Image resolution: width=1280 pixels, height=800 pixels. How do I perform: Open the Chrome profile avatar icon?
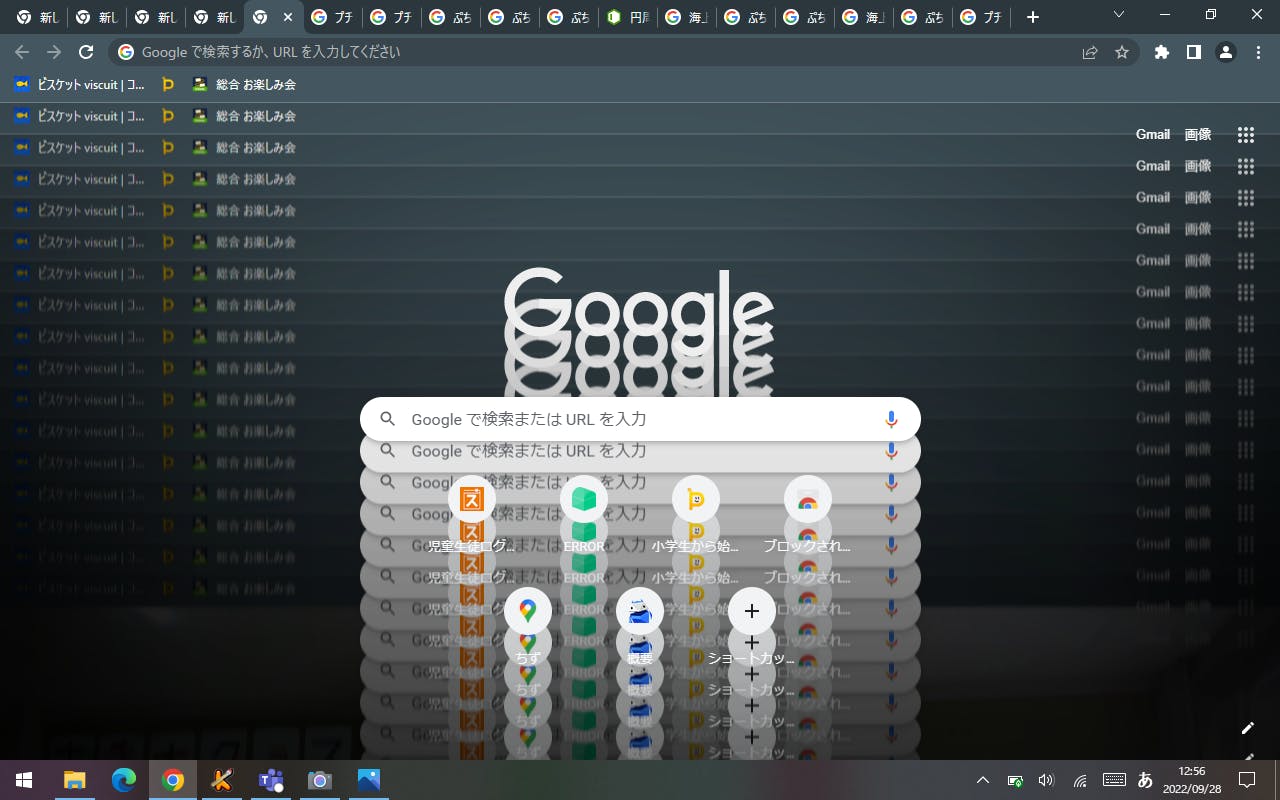1225,52
